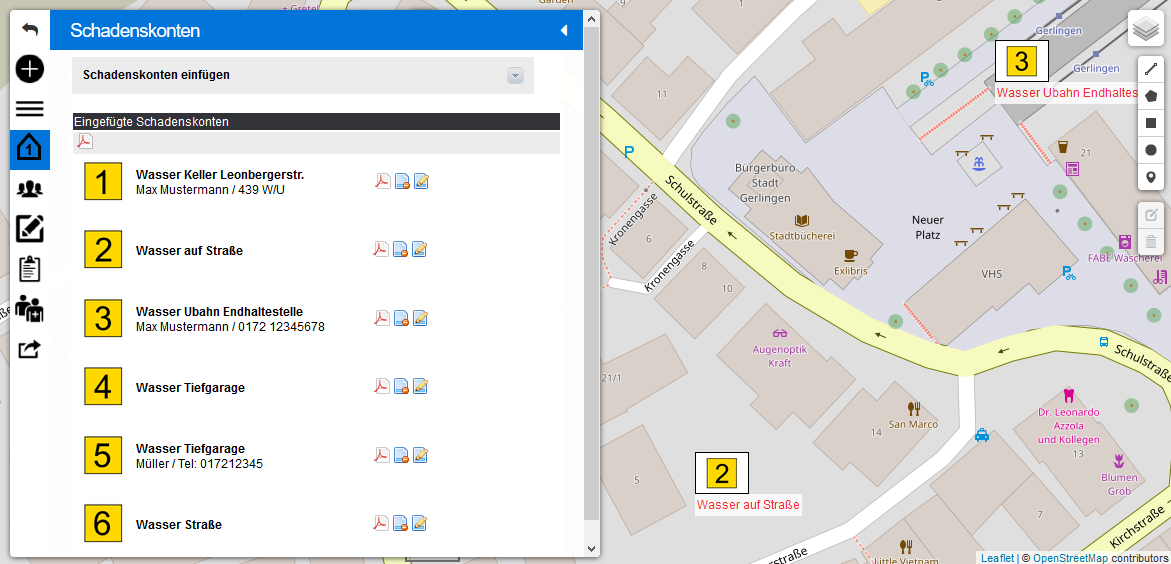Edit the Wasser auf Straße entry
Viewport: 1171px width, 564px height.
pos(421,249)
